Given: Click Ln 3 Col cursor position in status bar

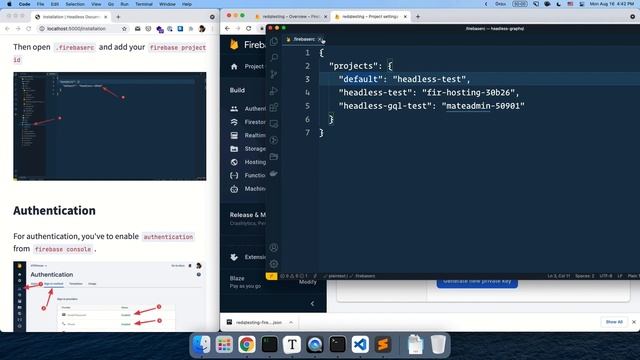Looking at the screenshot, I should pos(558,276).
